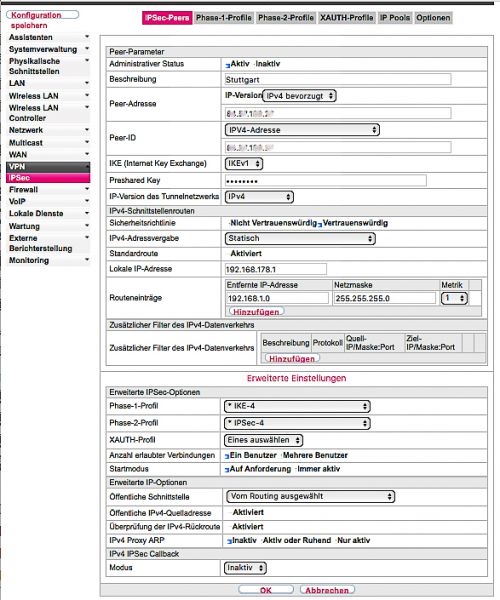Select Aktiv administrative status radio
The width and height of the screenshot is (500, 600).
pos(228,65)
